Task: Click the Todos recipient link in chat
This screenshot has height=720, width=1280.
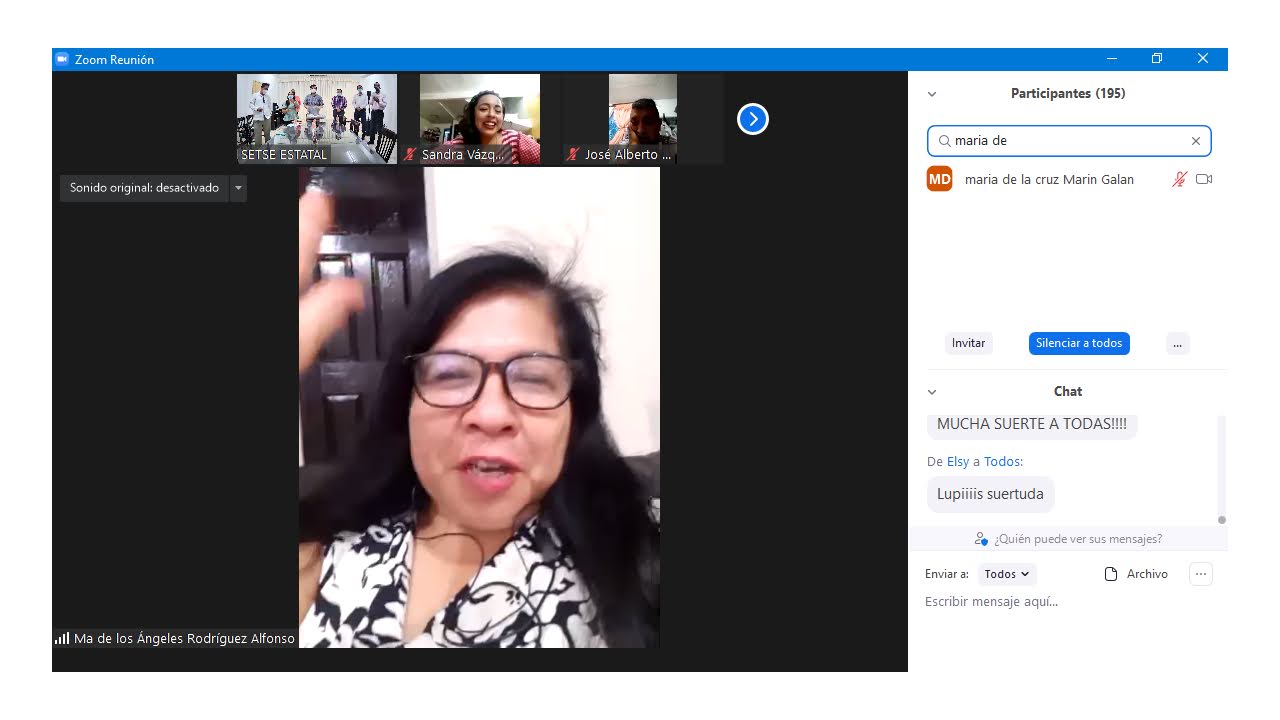Action: pos(1002,462)
